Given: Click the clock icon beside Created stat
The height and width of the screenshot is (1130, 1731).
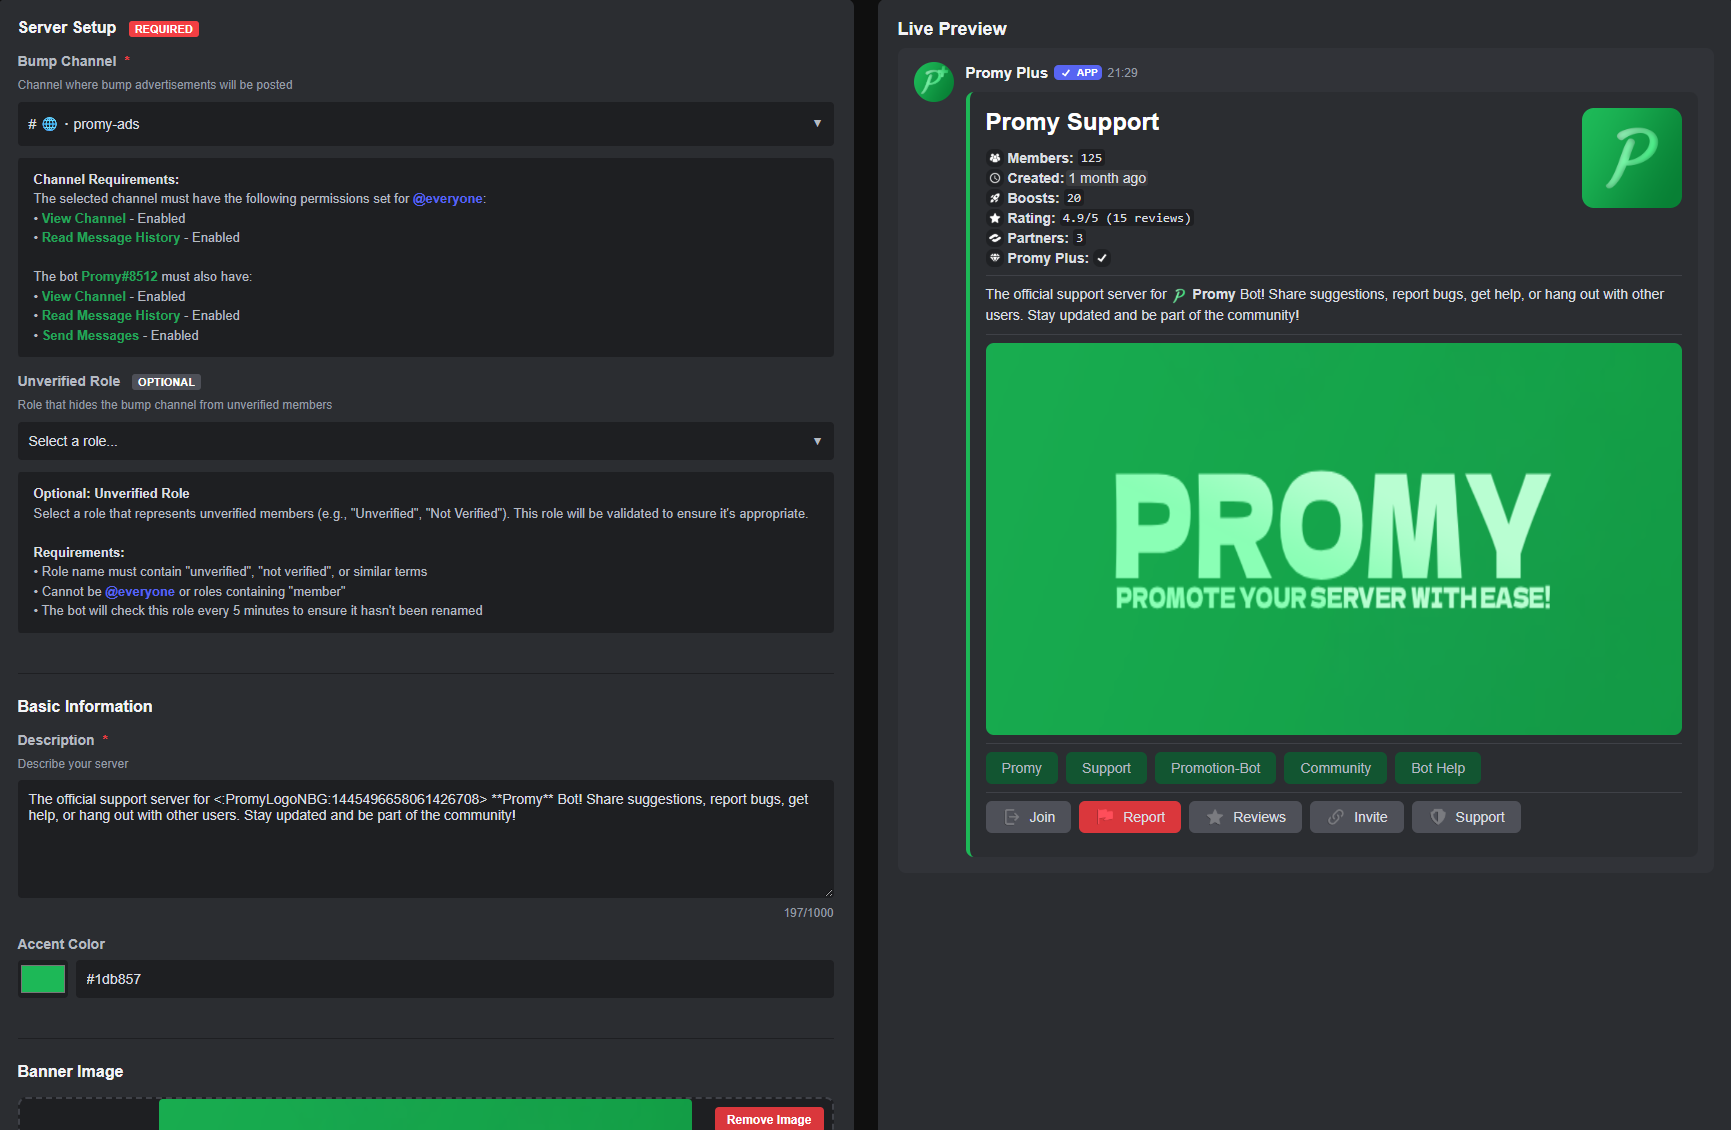Looking at the screenshot, I should coord(994,178).
